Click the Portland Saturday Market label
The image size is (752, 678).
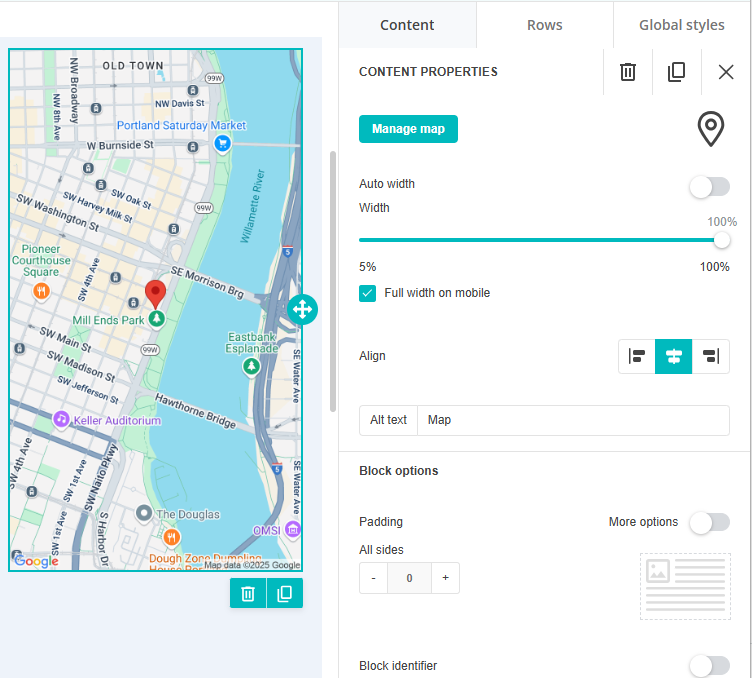181,126
